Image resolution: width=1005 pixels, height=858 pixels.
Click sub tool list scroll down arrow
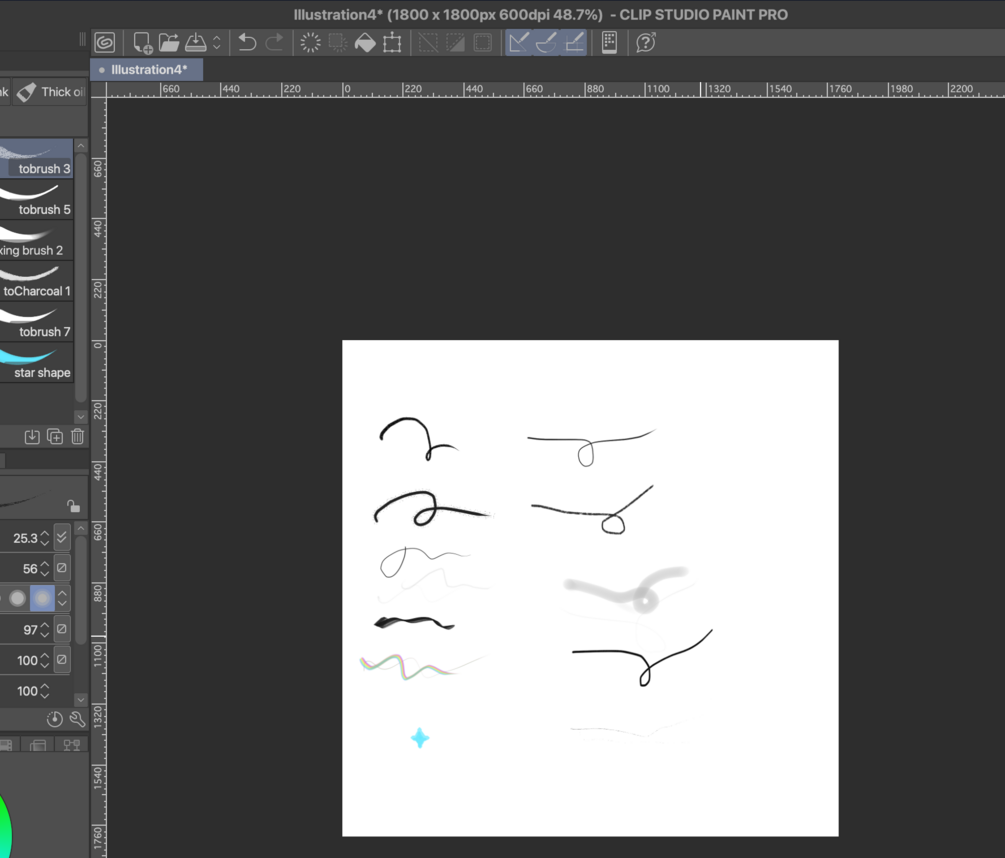click(81, 417)
